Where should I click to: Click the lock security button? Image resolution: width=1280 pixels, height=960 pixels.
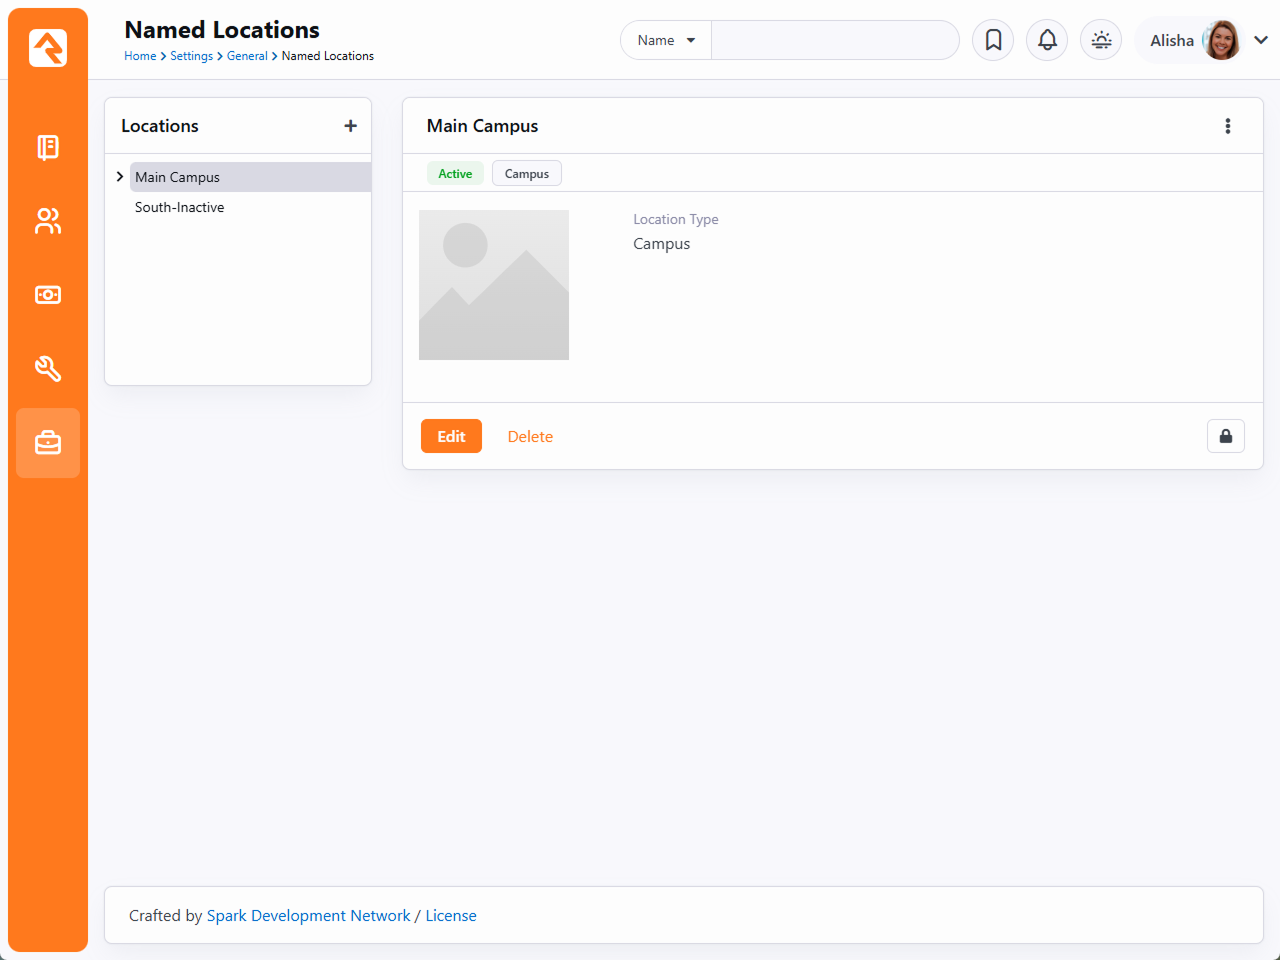pyautogui.click(x=1225, y=436)
